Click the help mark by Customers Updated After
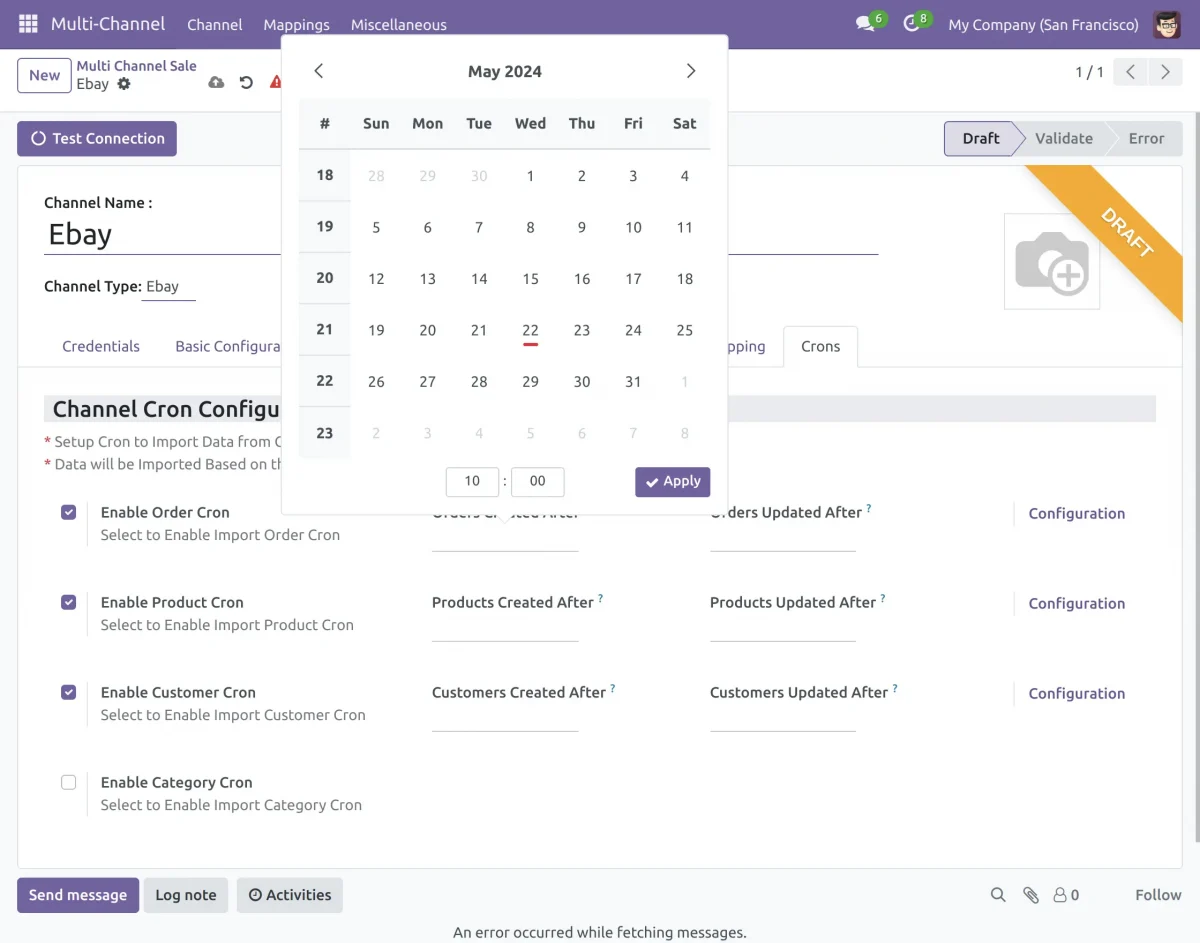 (895, 689)
